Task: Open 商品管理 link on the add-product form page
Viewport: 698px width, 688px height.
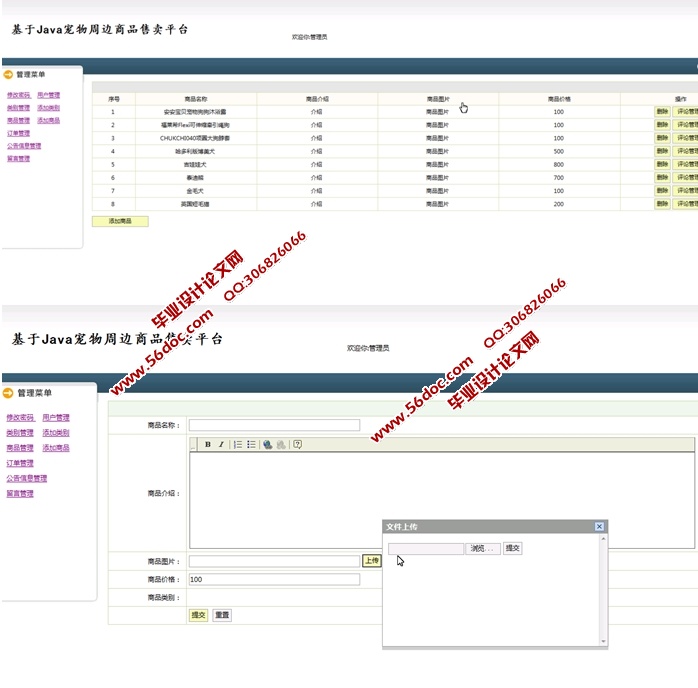Action: 20,448
